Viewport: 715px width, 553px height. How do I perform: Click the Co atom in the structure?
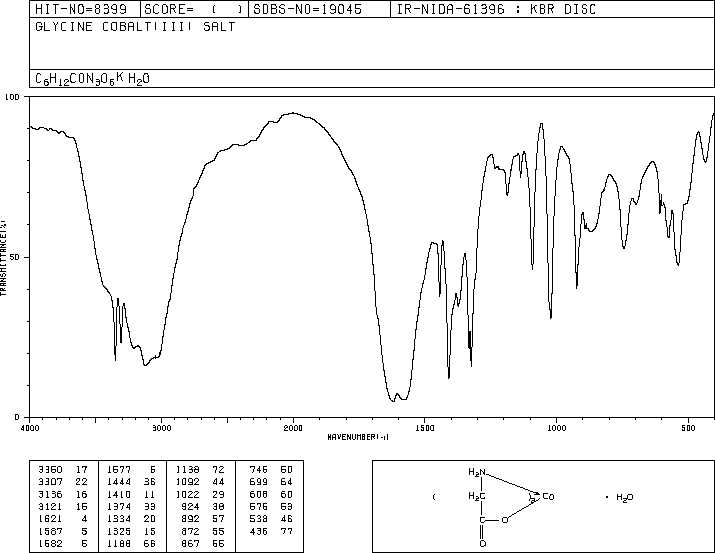point(548,496)
